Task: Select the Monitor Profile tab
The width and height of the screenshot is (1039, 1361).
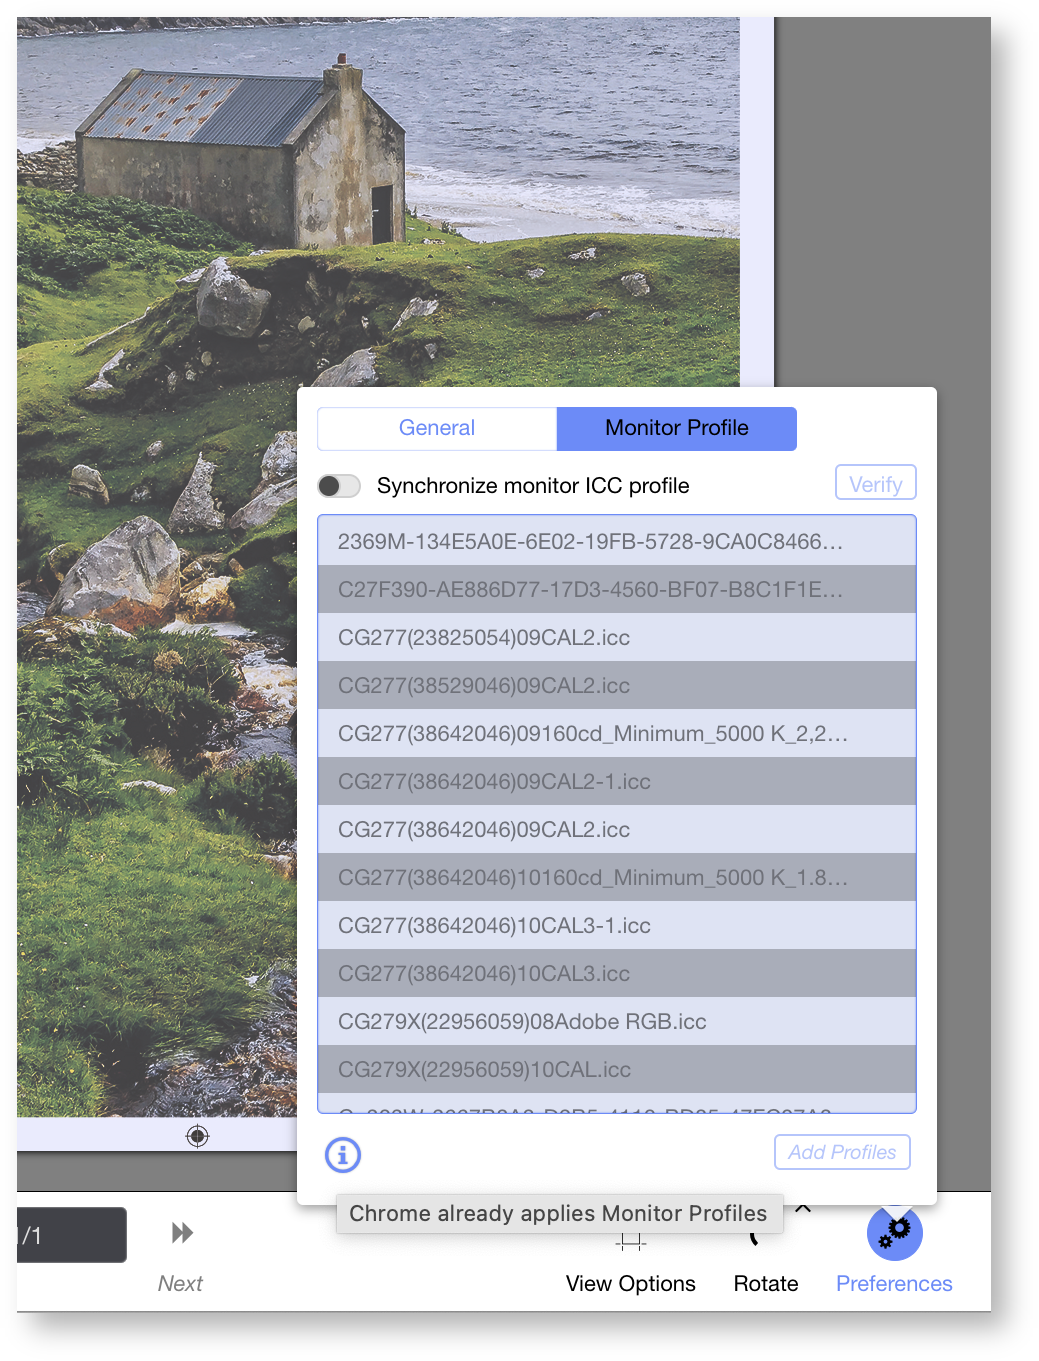Action: [676, 428]
